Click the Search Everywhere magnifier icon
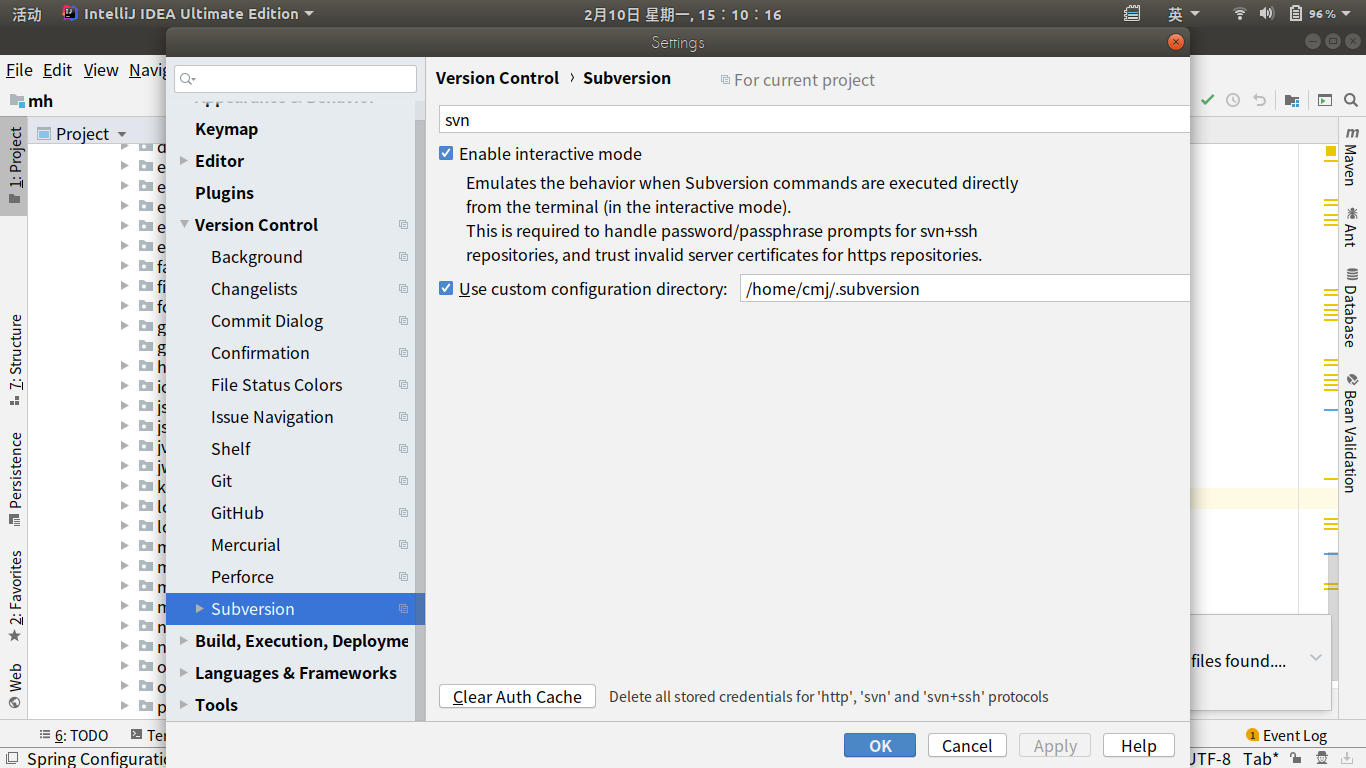This screenshot has width=1366, height=768. pyautogui.click(x=1351, y=100)
